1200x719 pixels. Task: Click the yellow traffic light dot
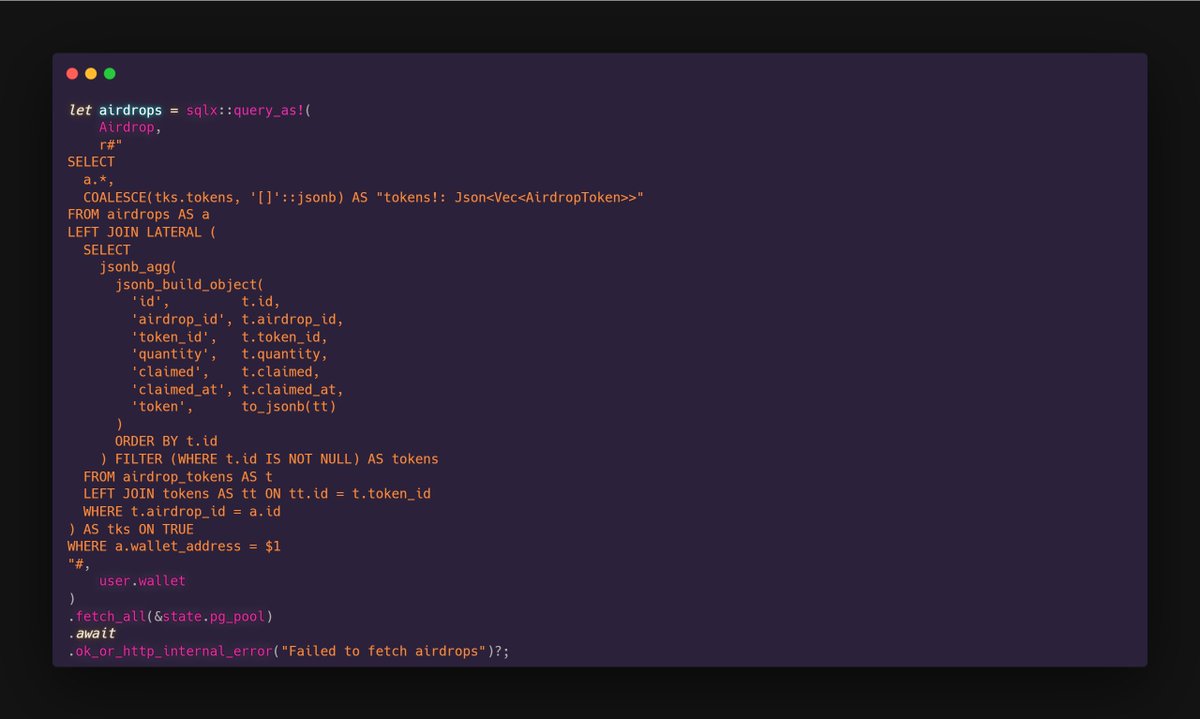[89, 72]
